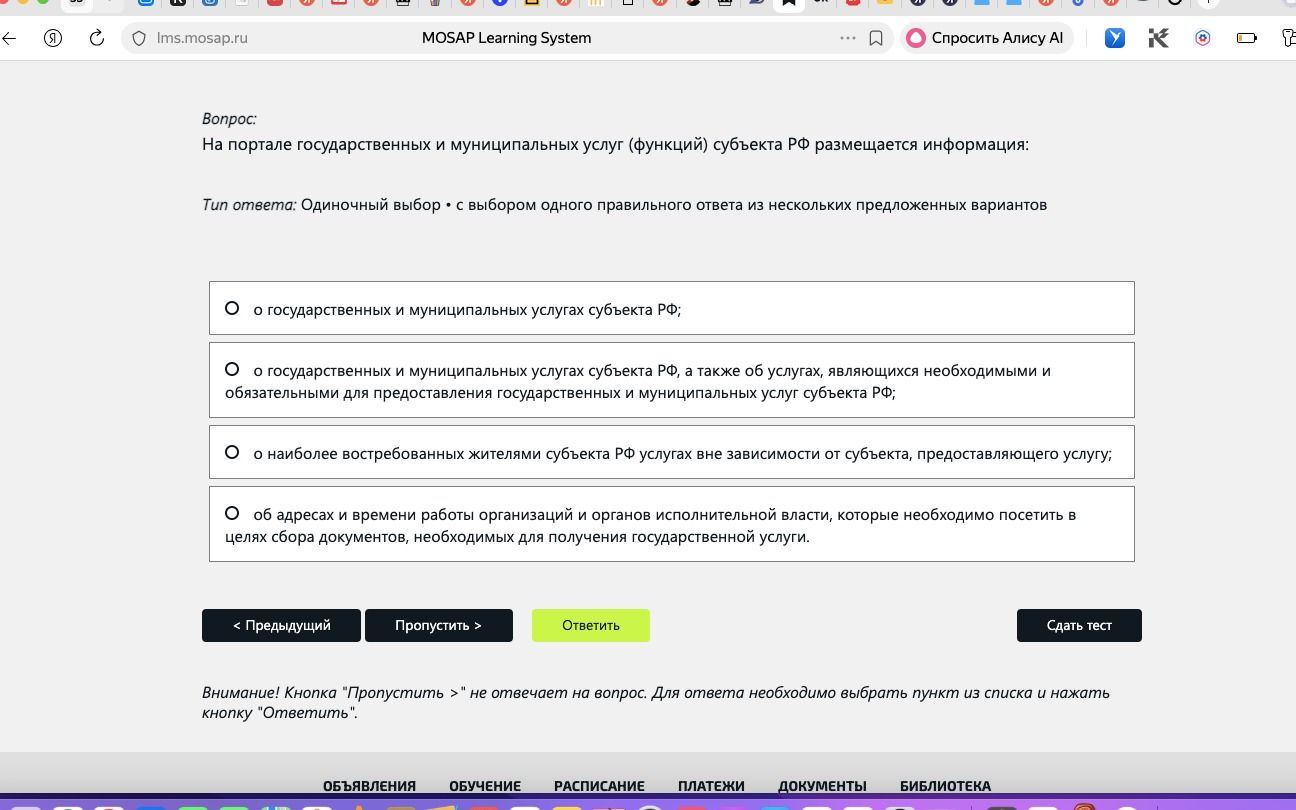This screenshot has height=810, width=1296.
Task: Click the shield protection icon in address bar
Action: [x=140, y=38]
